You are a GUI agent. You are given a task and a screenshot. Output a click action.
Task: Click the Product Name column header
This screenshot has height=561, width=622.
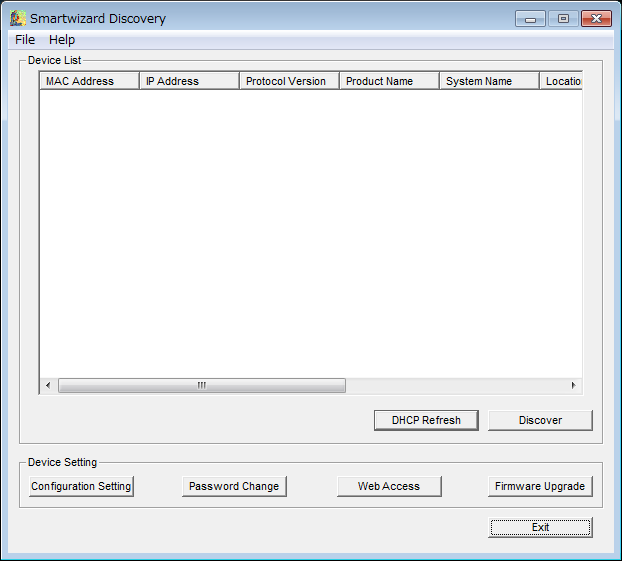390,81
